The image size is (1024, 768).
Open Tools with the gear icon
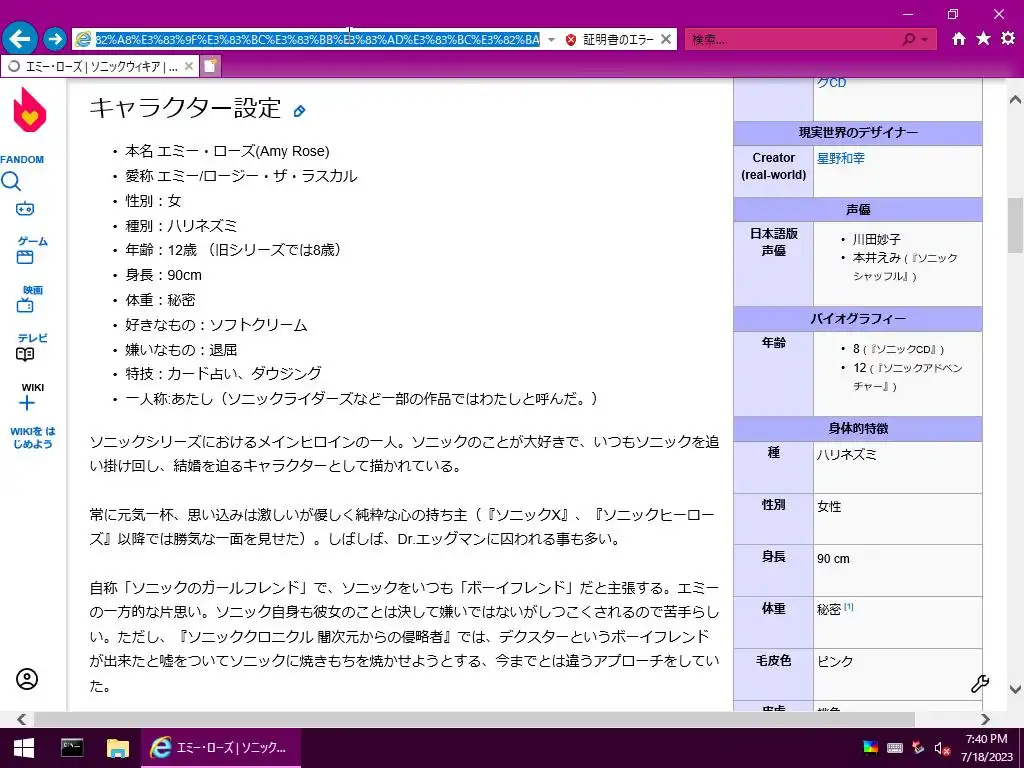tap(1008, 39)
